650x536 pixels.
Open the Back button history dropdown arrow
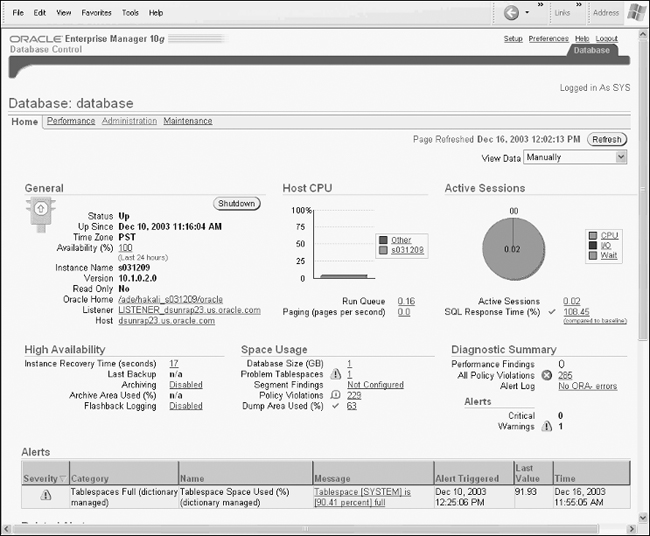coord(527,12)
